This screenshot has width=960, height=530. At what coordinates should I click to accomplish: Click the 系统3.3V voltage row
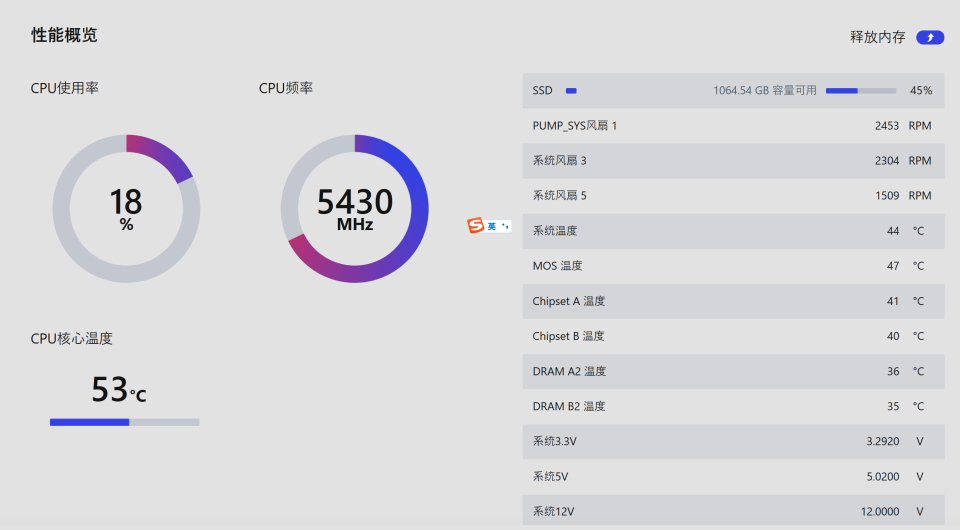point(732,441)
